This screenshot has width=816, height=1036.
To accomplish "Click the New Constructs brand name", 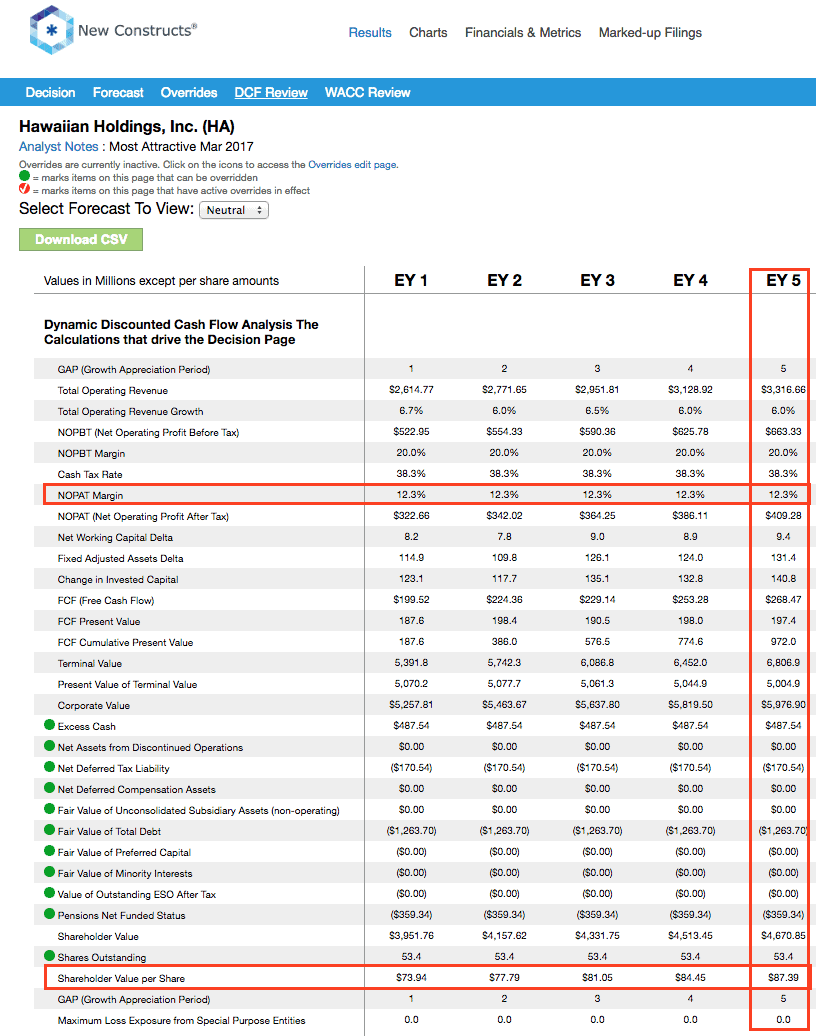I will click(137, 30).
